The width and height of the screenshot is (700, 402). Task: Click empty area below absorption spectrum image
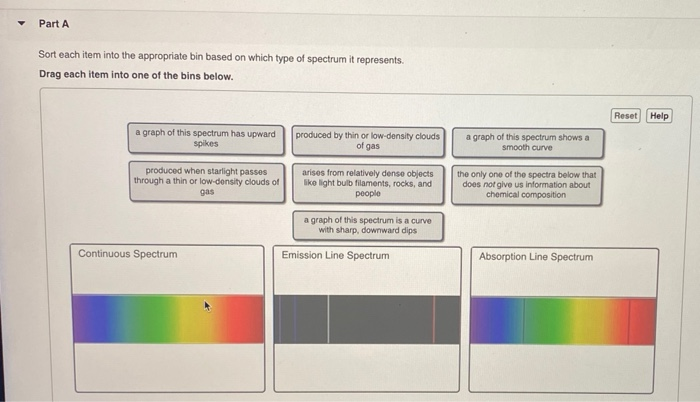562,368
